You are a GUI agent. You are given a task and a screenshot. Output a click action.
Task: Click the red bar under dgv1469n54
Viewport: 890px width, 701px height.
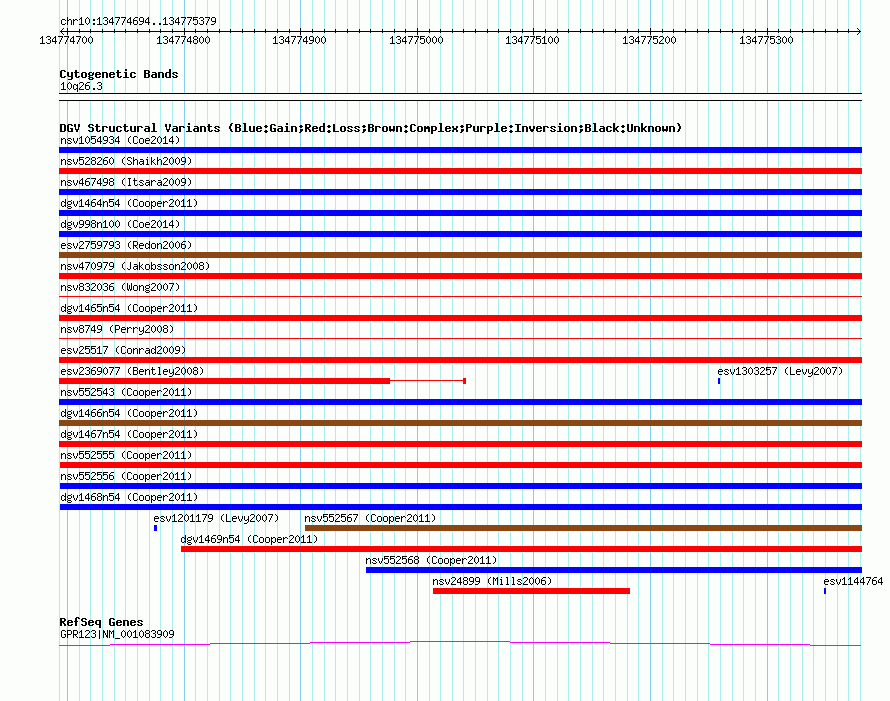tap(521, 549)
